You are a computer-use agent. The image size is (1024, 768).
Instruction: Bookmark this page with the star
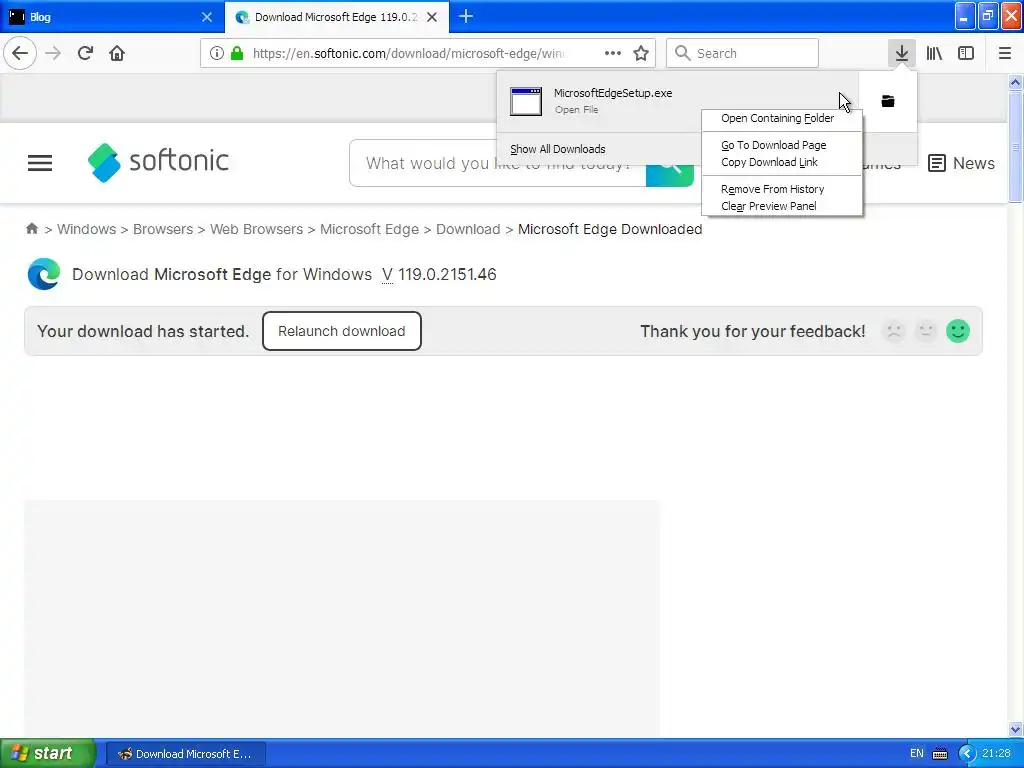[641, 53]
